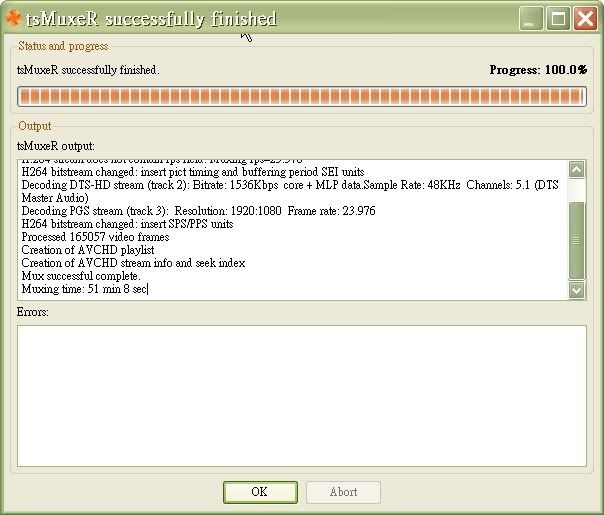Click the Abort button

343,492
